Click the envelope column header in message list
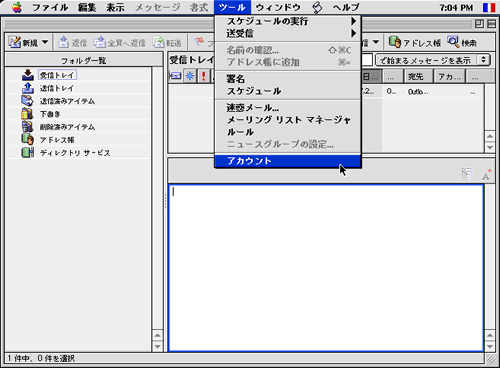Image resolution: width=500 pixels, height=368 pixels. (x=176, y=76)
